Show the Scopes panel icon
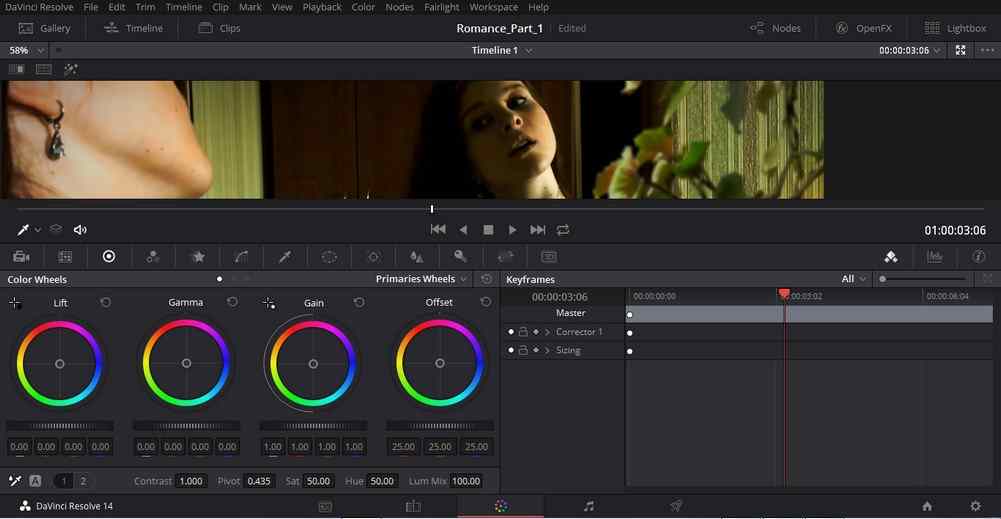The height and width of the screenshot is (519, 1001). [x=935, y=257]
